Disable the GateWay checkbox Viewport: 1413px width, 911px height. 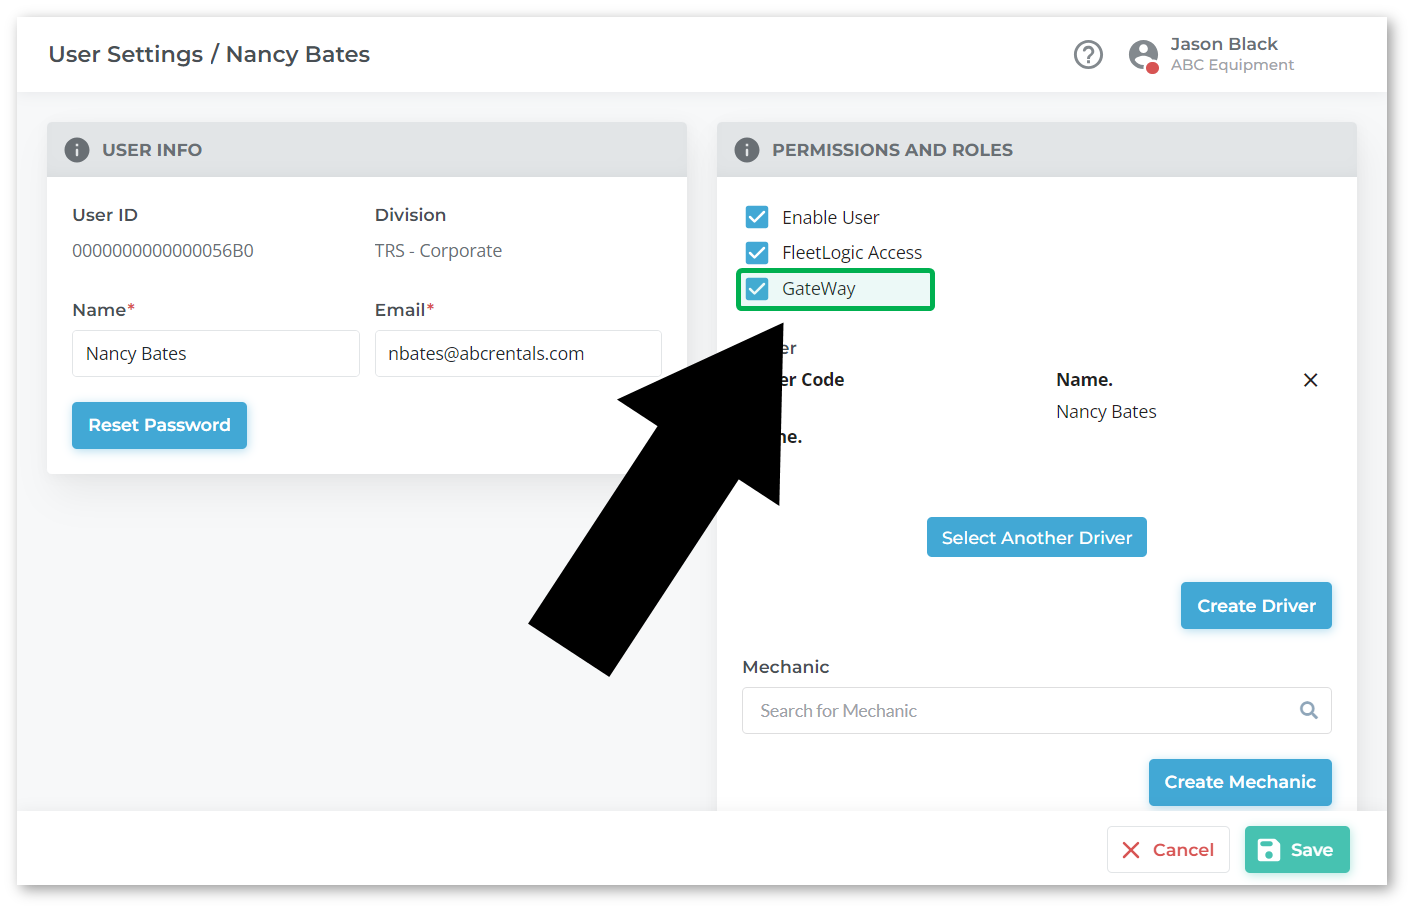[x=757, y=289]
